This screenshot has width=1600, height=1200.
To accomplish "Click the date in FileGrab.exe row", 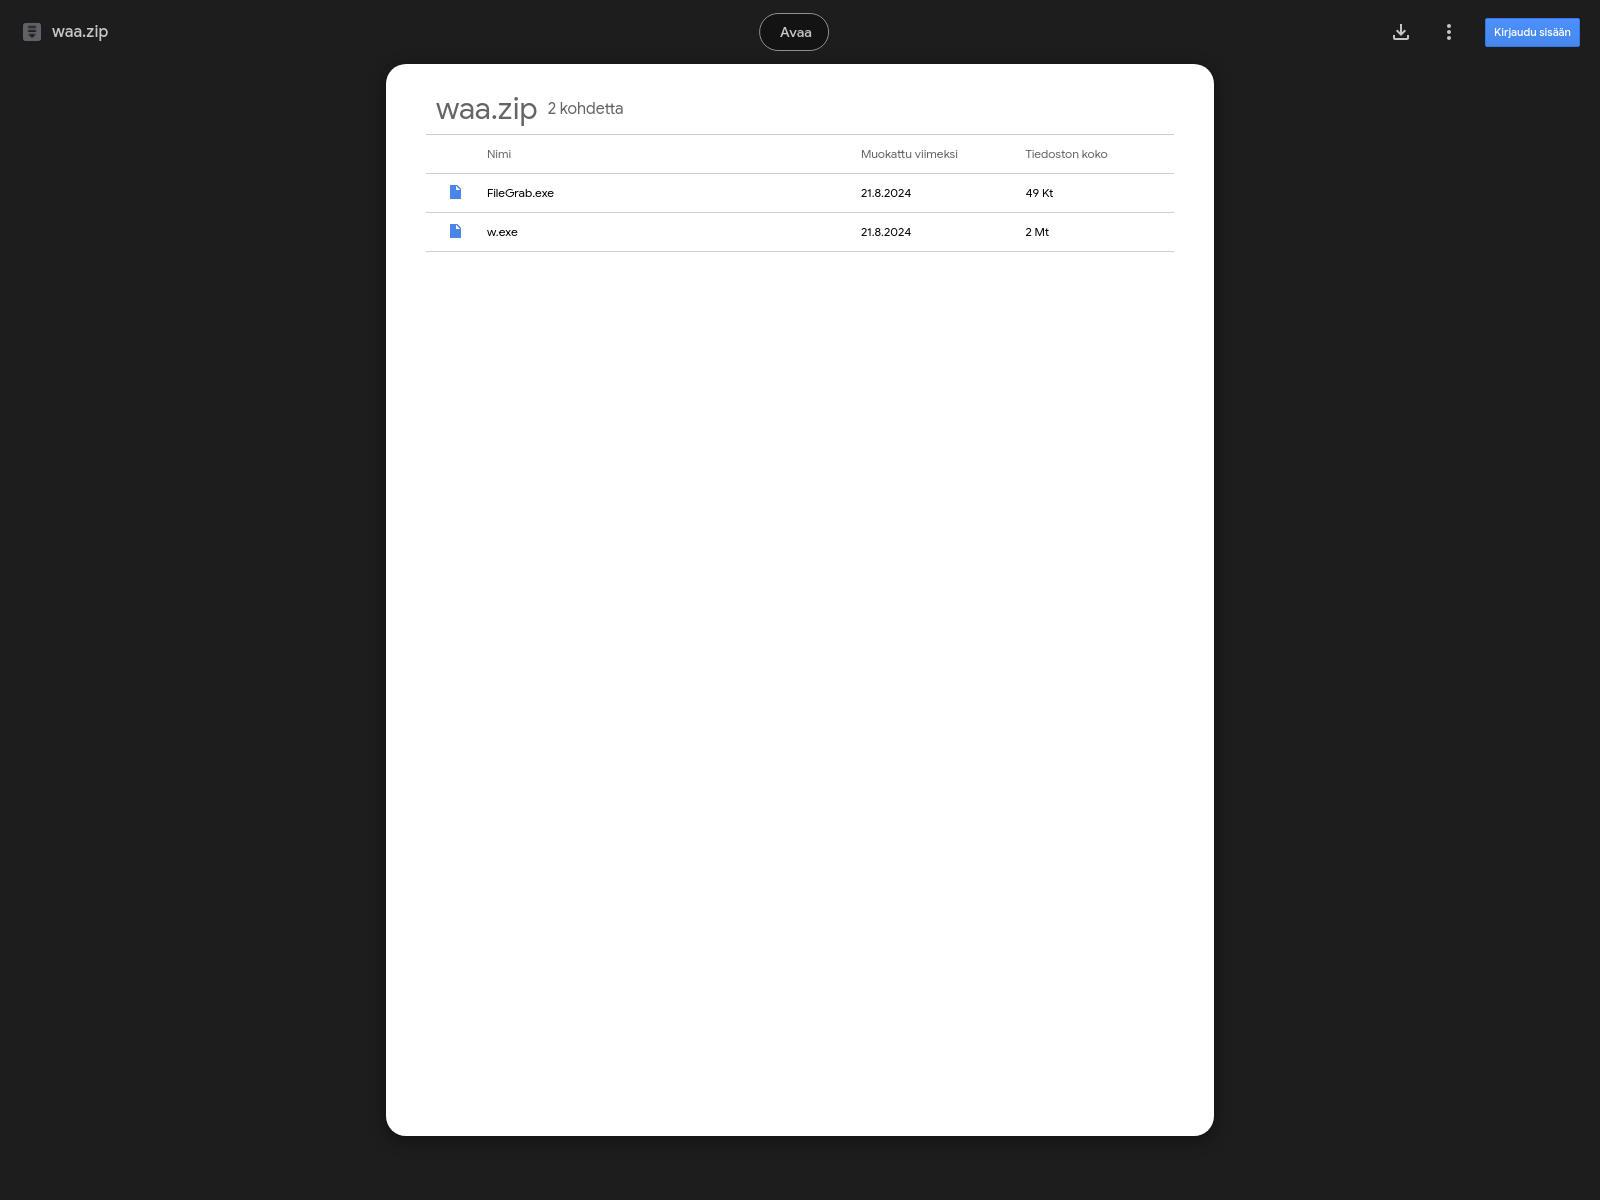I will (x=886, y=193).
